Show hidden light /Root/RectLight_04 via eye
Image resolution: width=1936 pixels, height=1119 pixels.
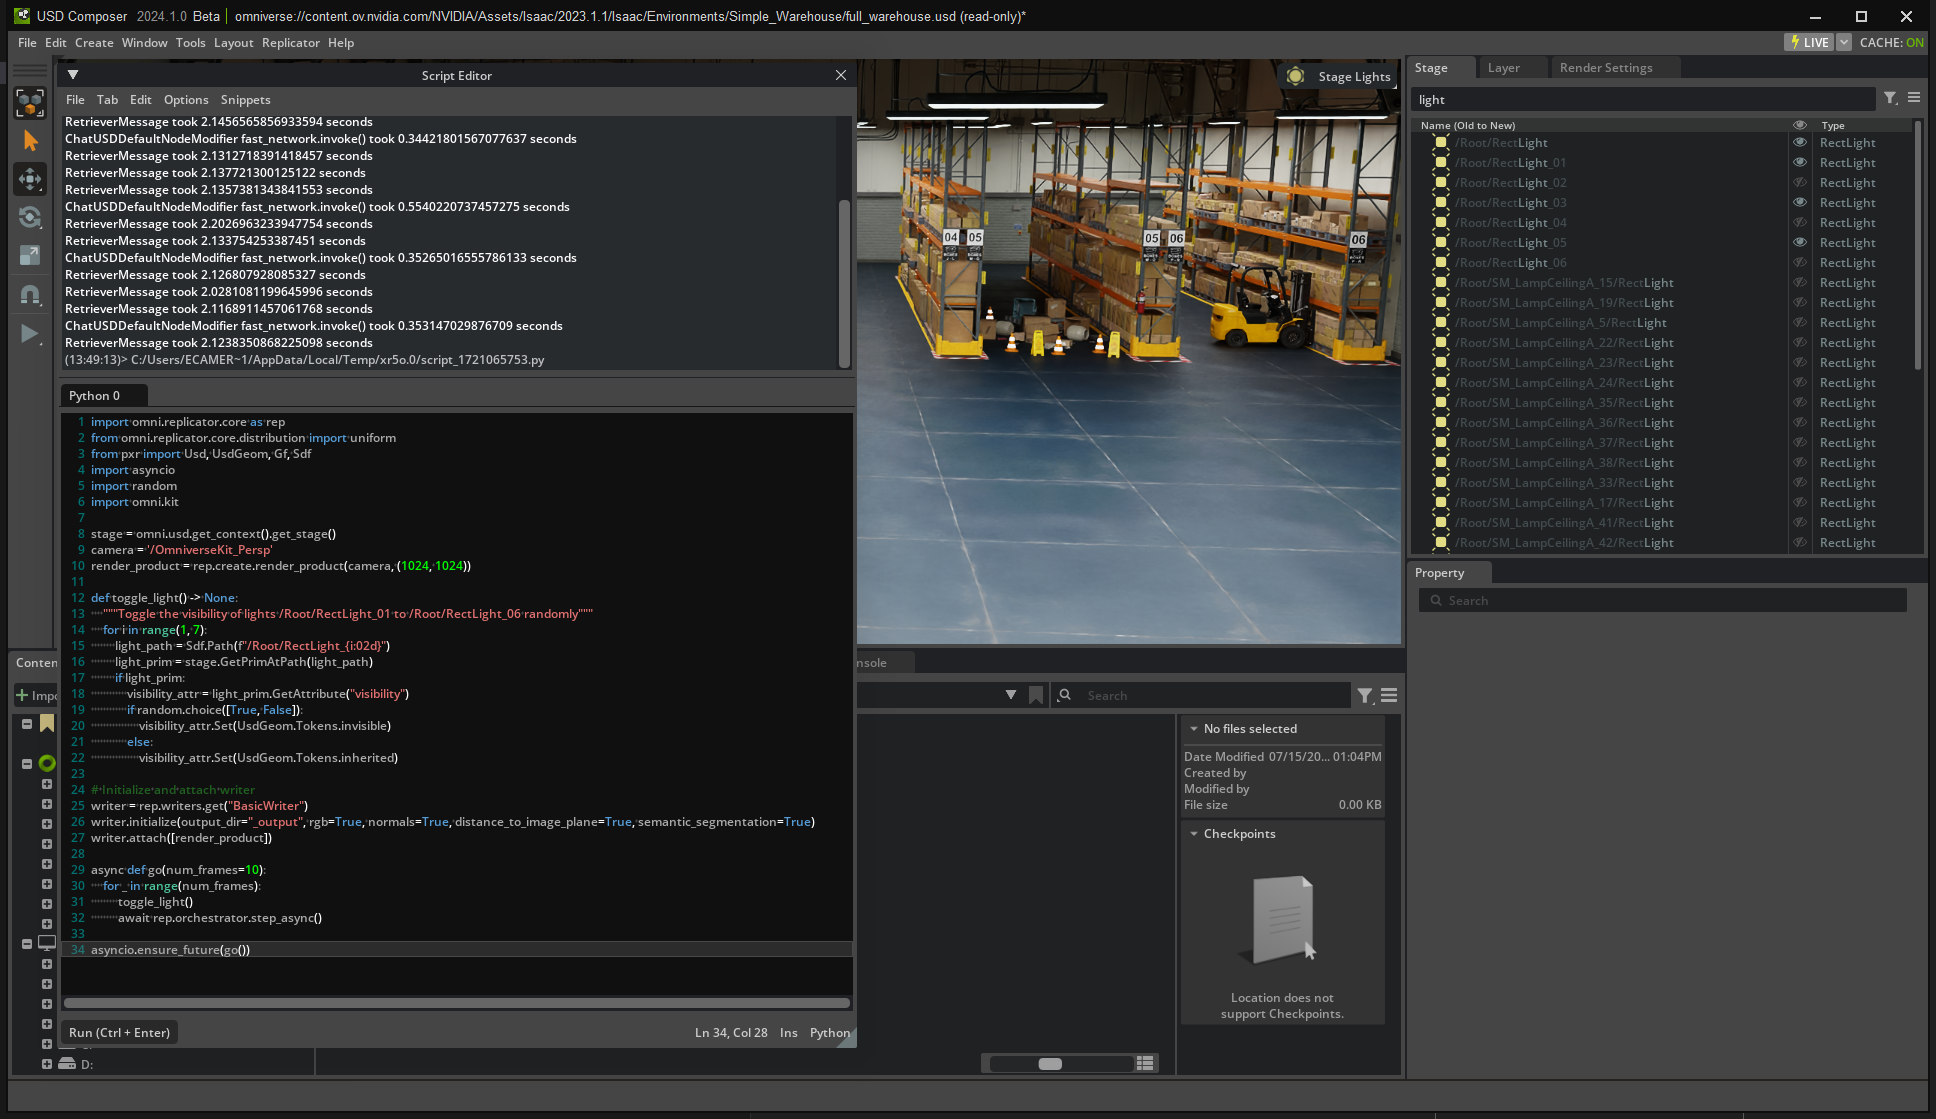1799,222
